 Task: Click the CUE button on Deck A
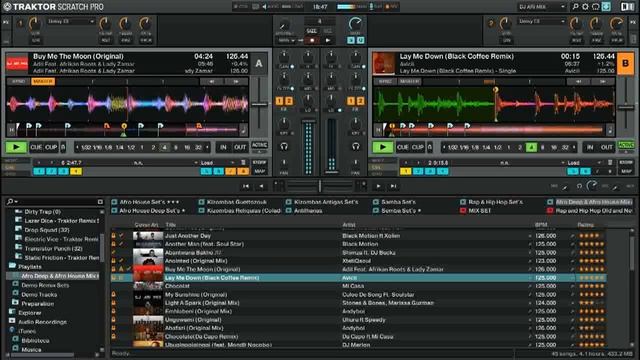coord(36,147)
